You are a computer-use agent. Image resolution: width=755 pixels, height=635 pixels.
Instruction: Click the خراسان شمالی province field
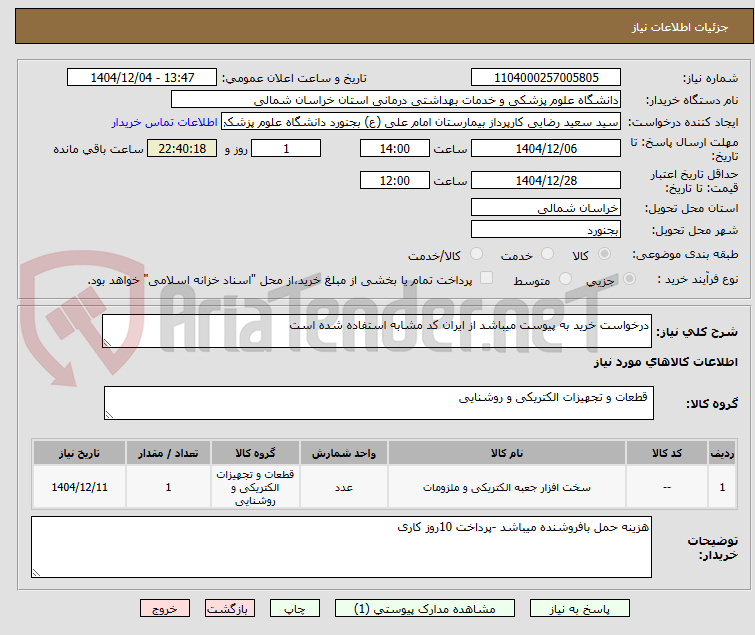coord(546,207)
